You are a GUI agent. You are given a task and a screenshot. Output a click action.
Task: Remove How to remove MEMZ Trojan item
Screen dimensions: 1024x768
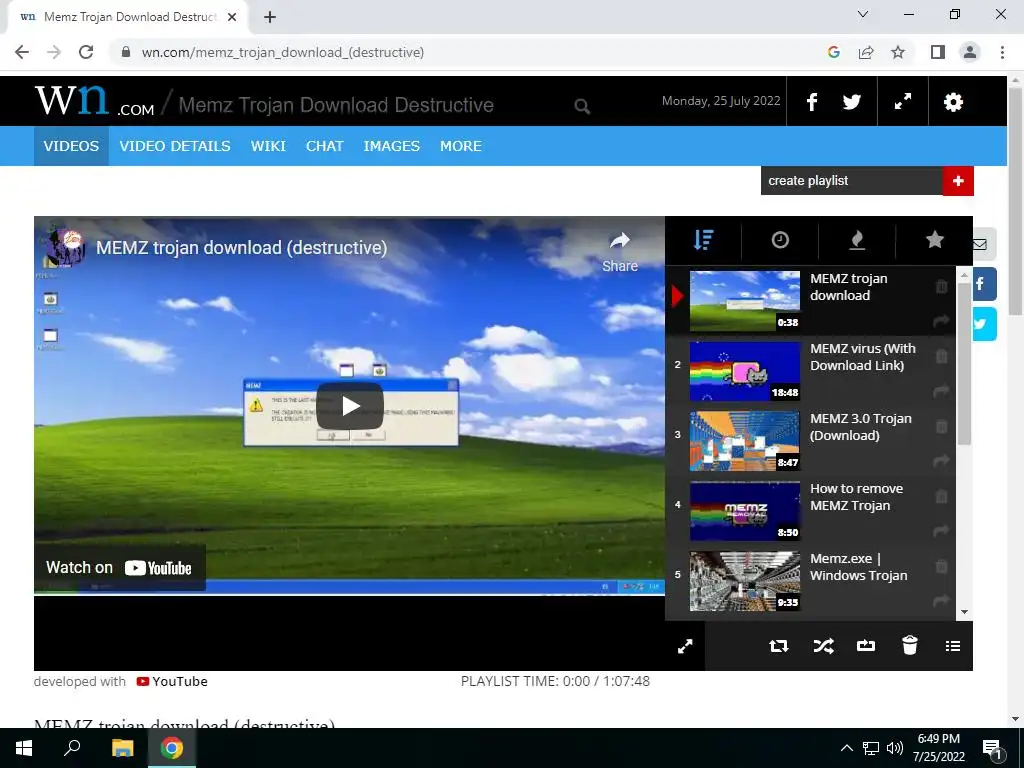pos(941,496)
